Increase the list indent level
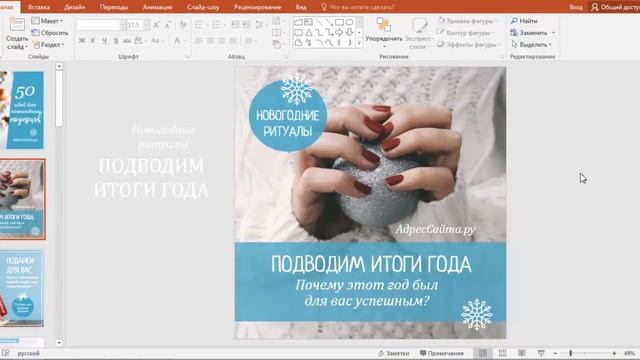 tap(247, 25)
